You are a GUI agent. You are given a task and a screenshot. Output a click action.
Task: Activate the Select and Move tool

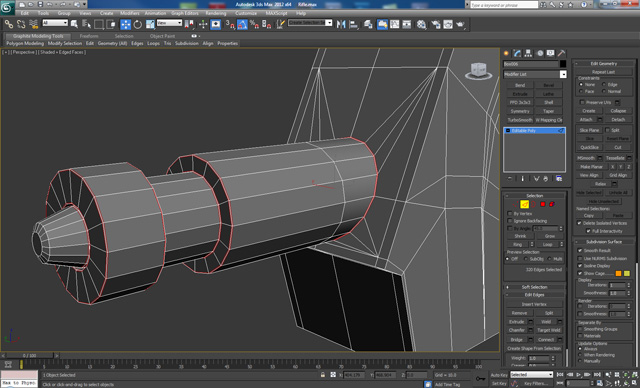point(125,24)
